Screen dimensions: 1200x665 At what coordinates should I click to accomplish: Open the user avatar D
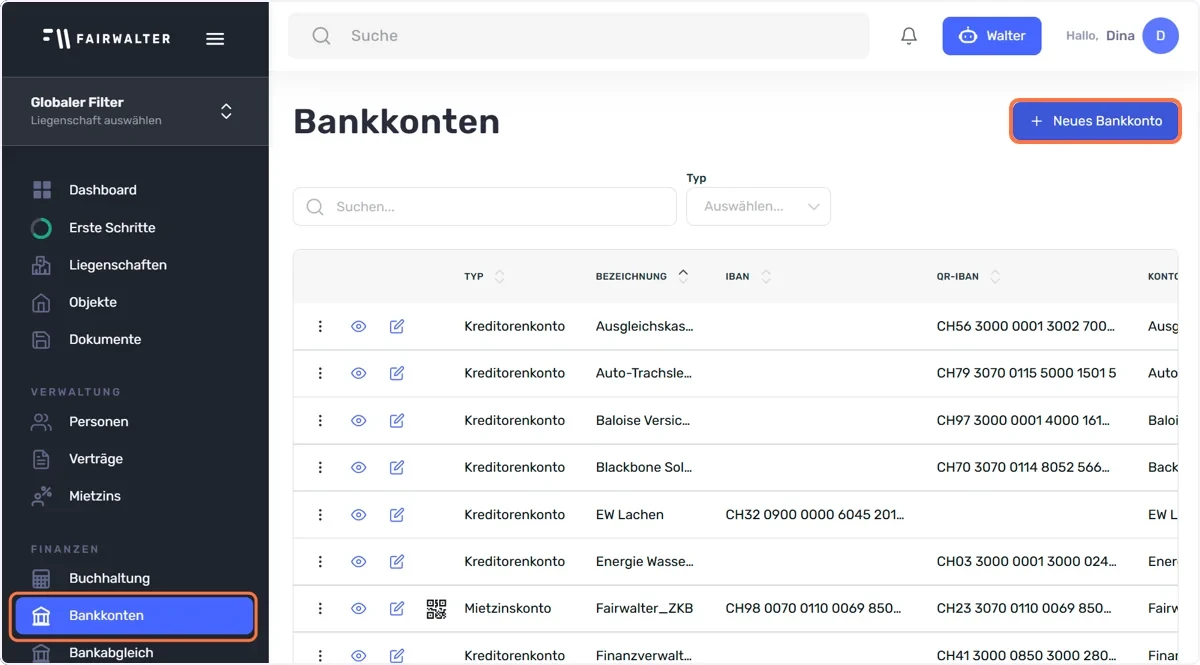(1160, 36)
